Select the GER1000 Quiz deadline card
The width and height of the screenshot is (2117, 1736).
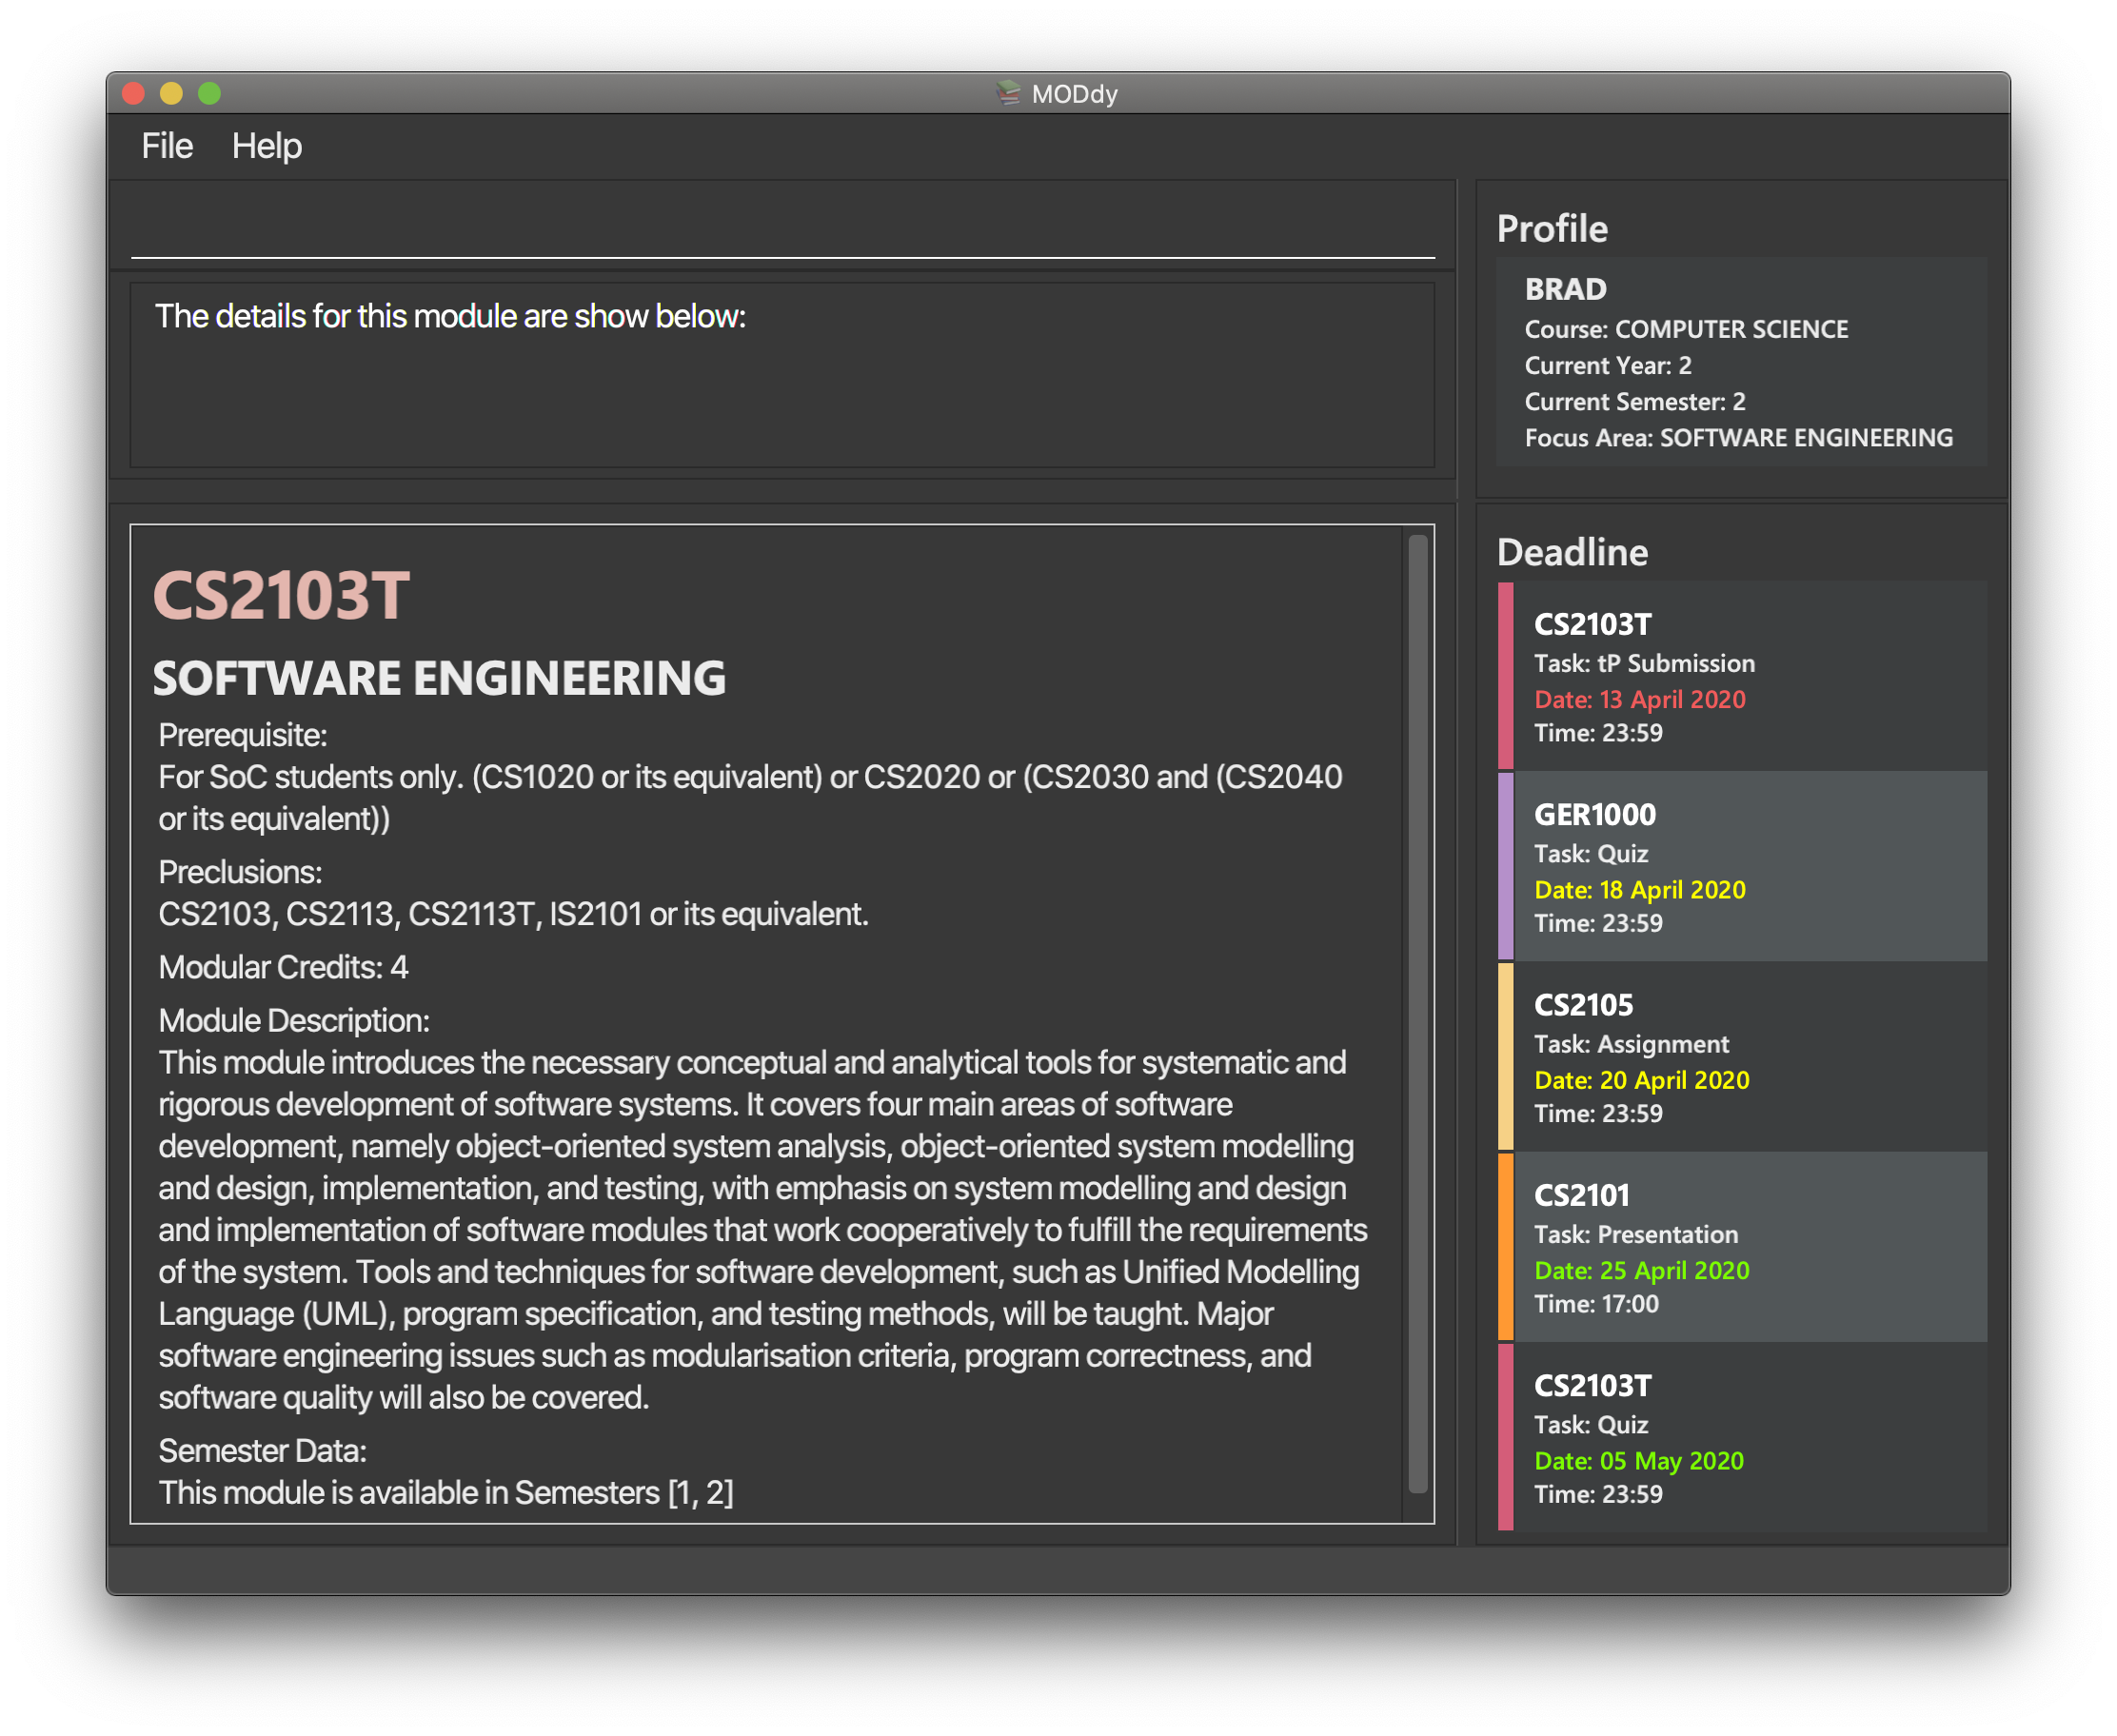1742,866
